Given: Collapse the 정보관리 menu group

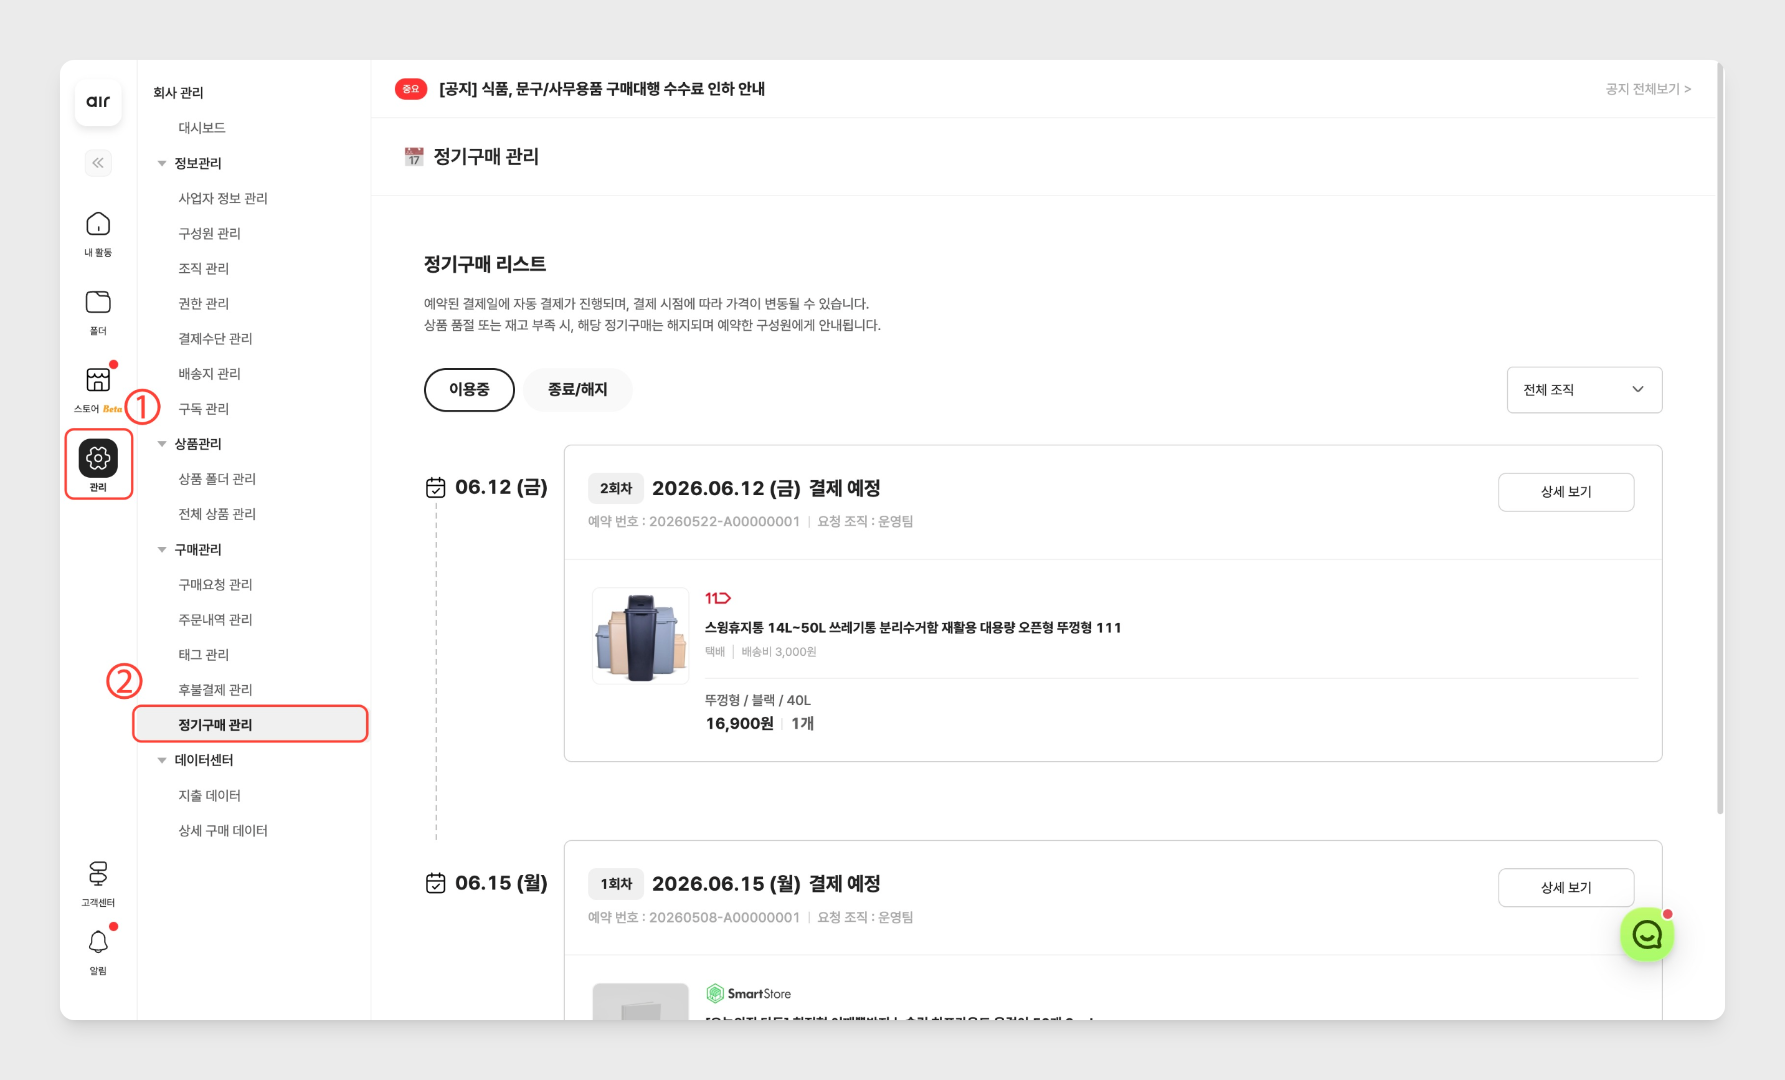Looking at the screenshot, I should point(162,163).
